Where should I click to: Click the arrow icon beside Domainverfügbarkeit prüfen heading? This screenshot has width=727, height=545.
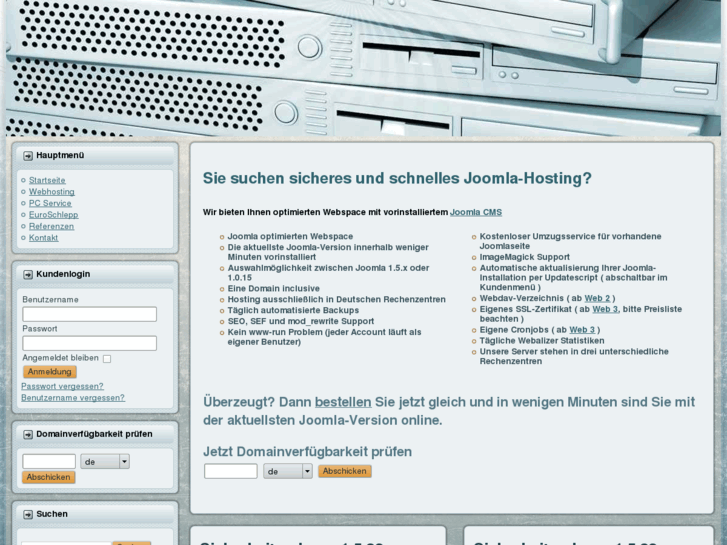(x=28, y=435)
